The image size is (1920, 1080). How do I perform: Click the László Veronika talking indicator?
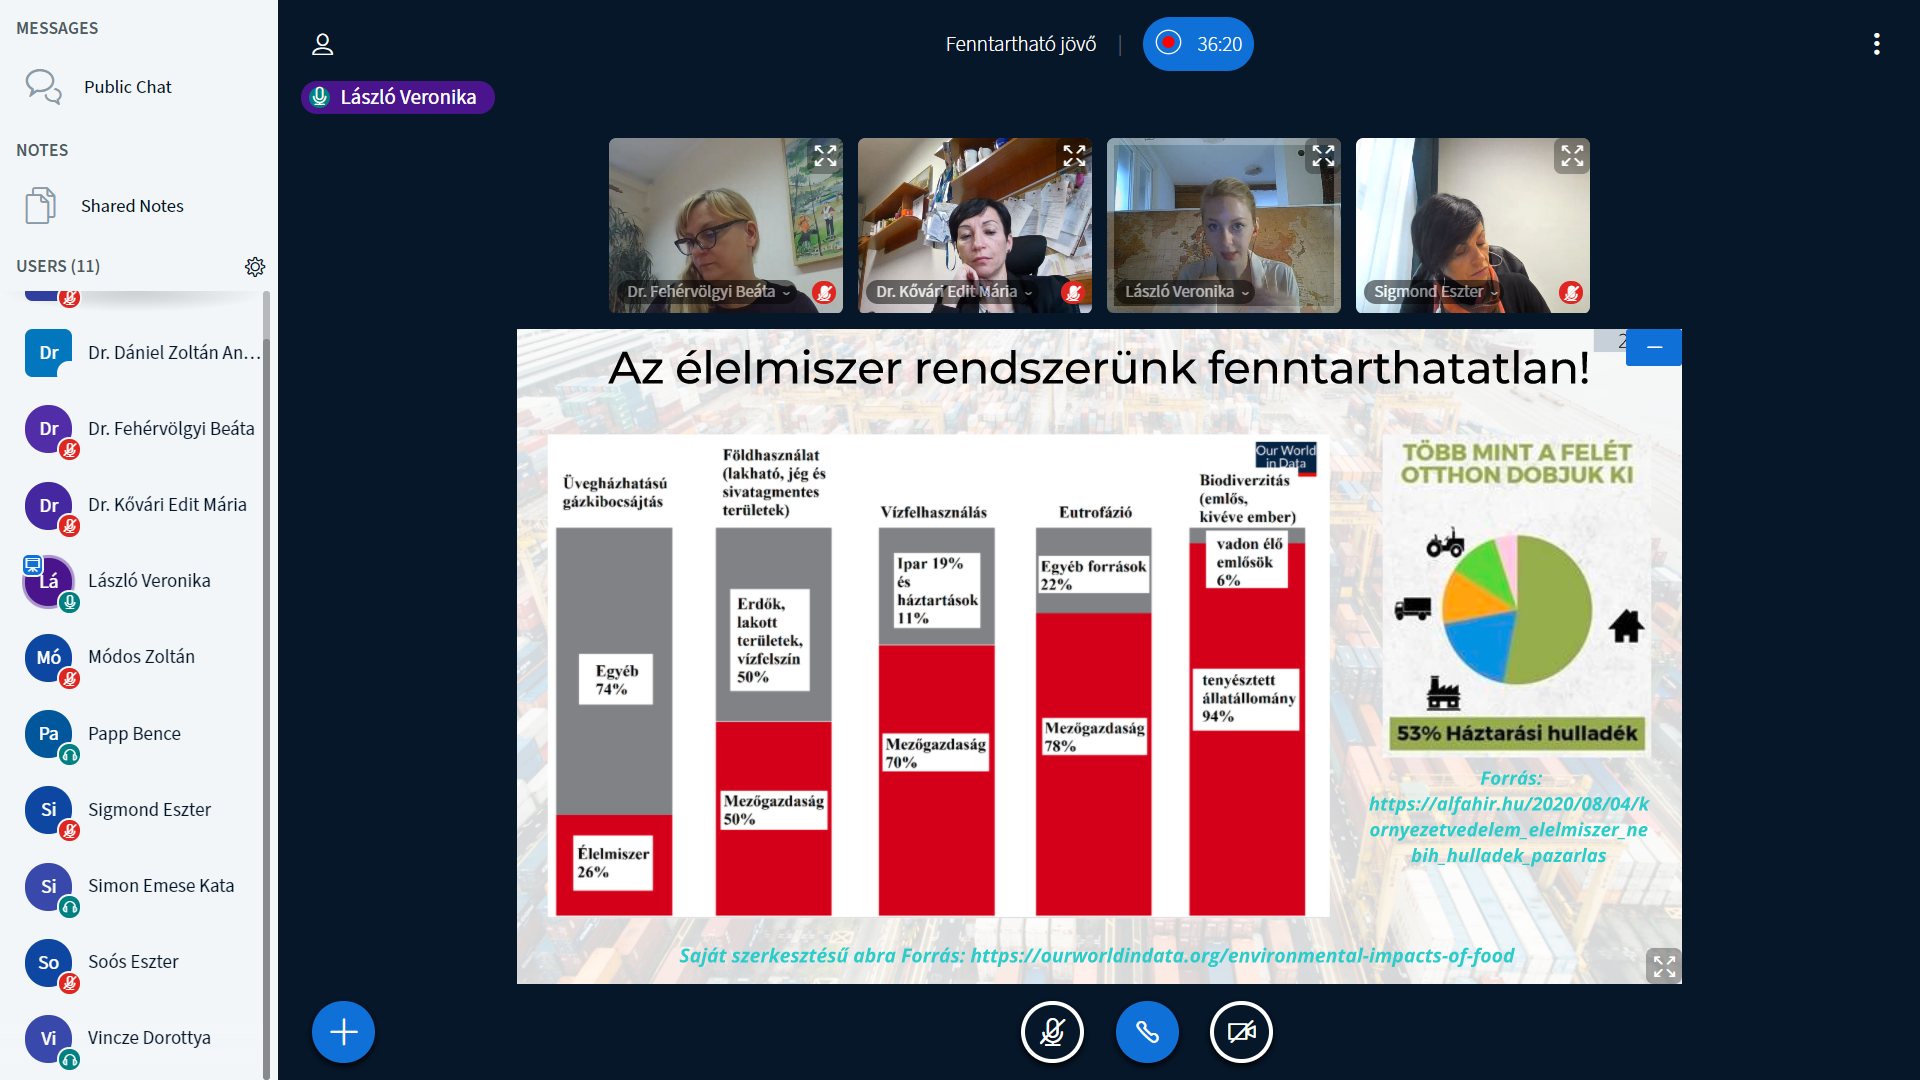[397, 97]
